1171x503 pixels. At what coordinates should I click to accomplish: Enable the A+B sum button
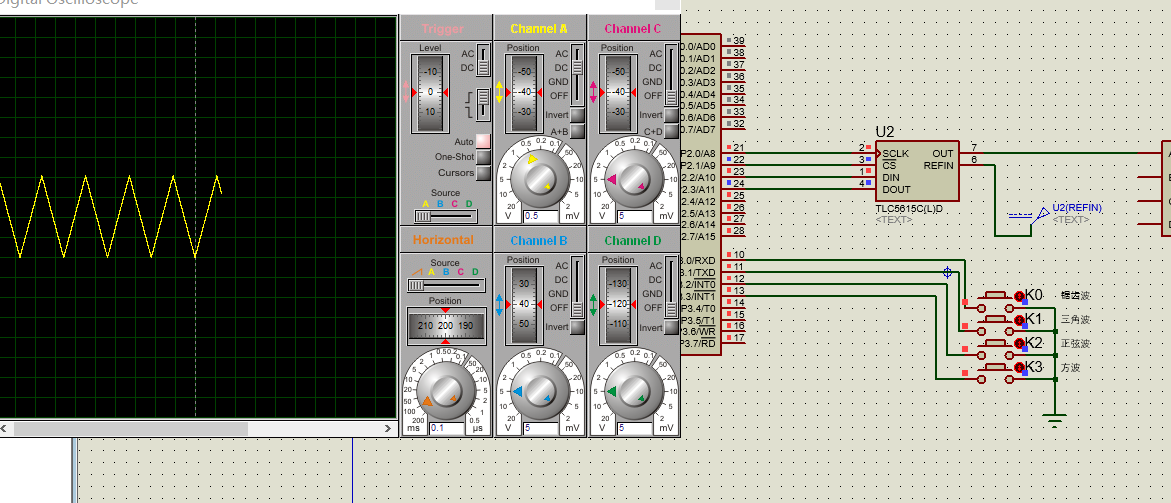click(x=577, y=131)
